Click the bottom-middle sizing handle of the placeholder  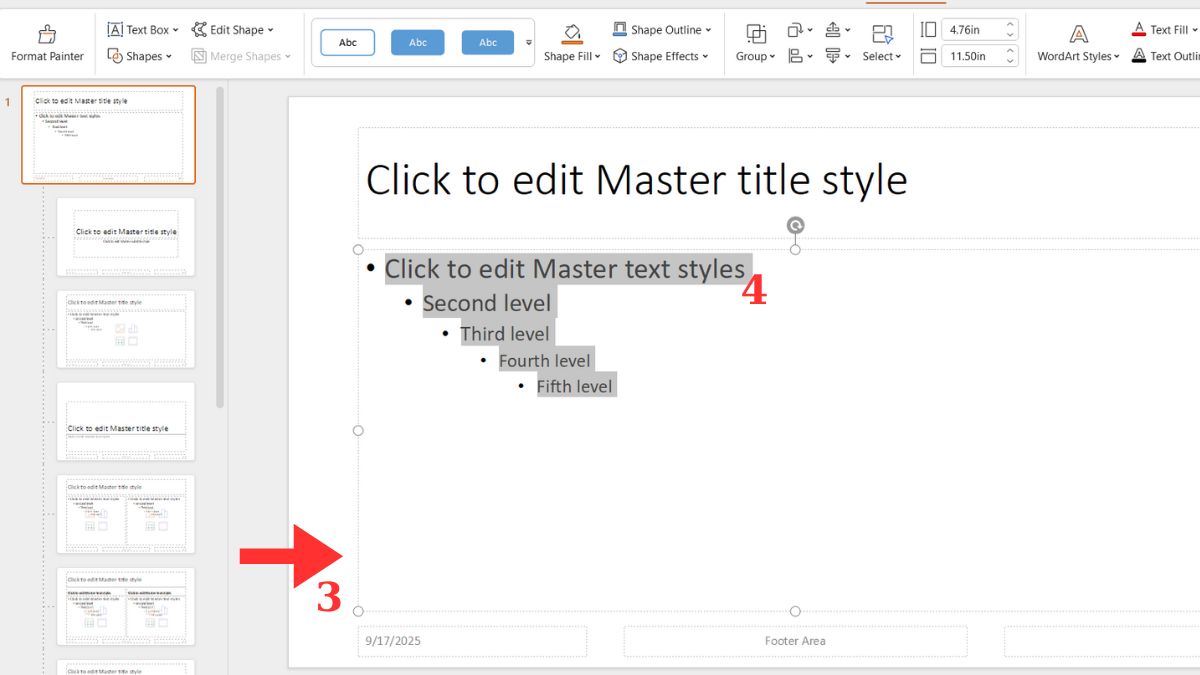795,611
